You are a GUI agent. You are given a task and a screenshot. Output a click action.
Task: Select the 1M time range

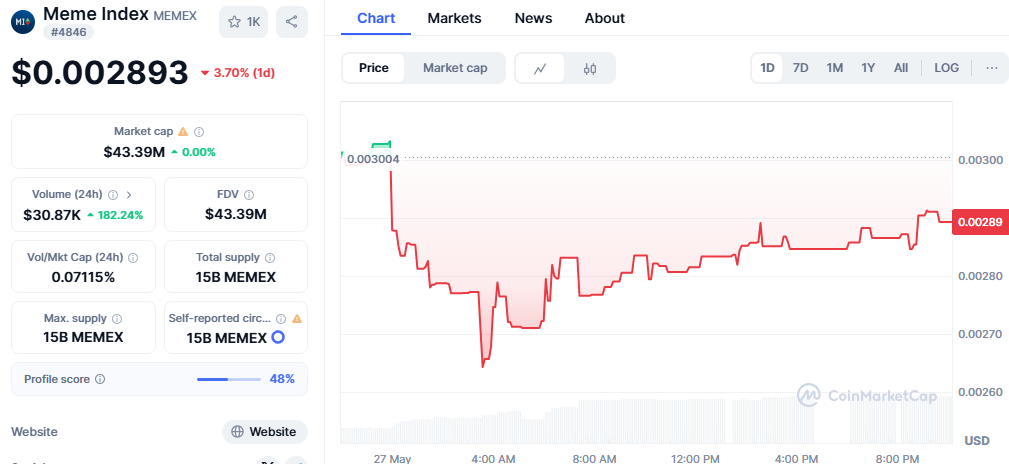click(x=835, y=68)
